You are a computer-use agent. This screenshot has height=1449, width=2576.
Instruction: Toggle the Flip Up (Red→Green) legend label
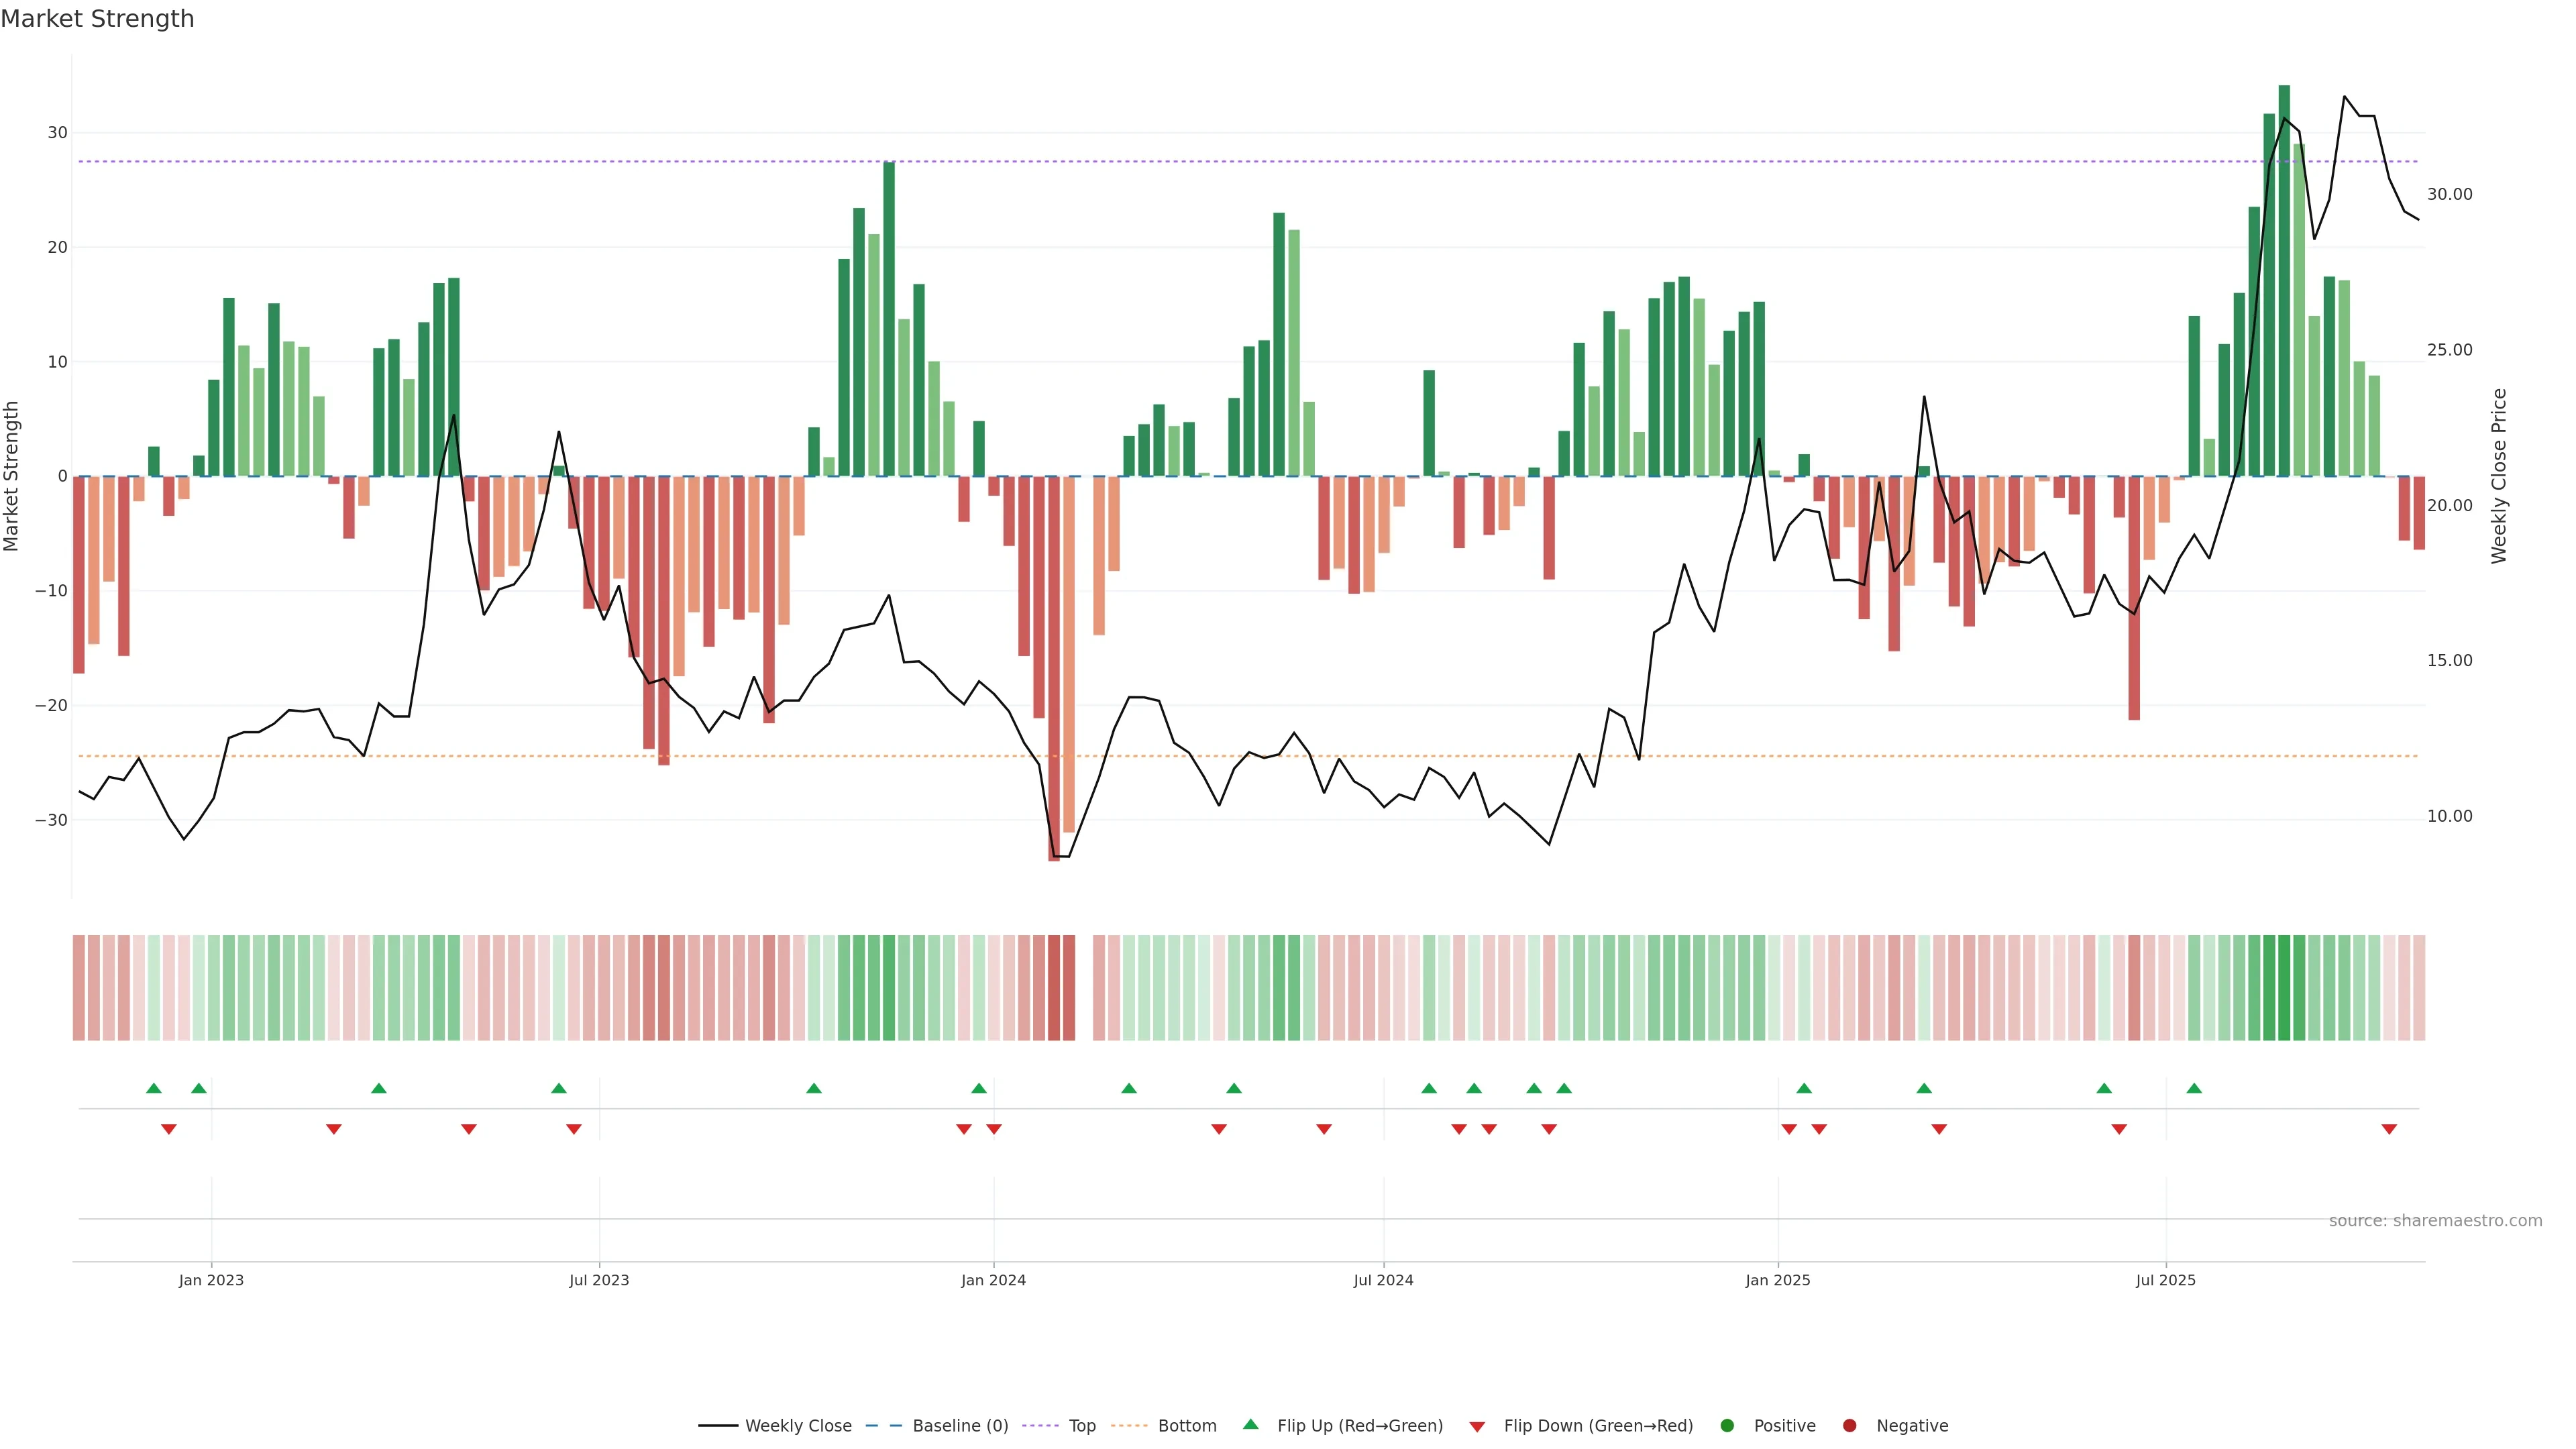[x=1360, y=1426]
